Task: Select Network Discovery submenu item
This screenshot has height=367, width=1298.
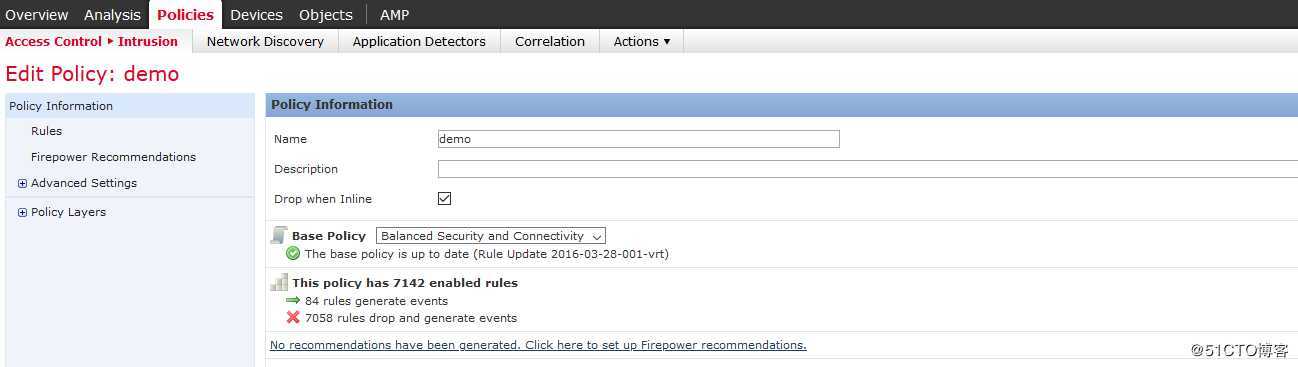Action: point(265,41)
